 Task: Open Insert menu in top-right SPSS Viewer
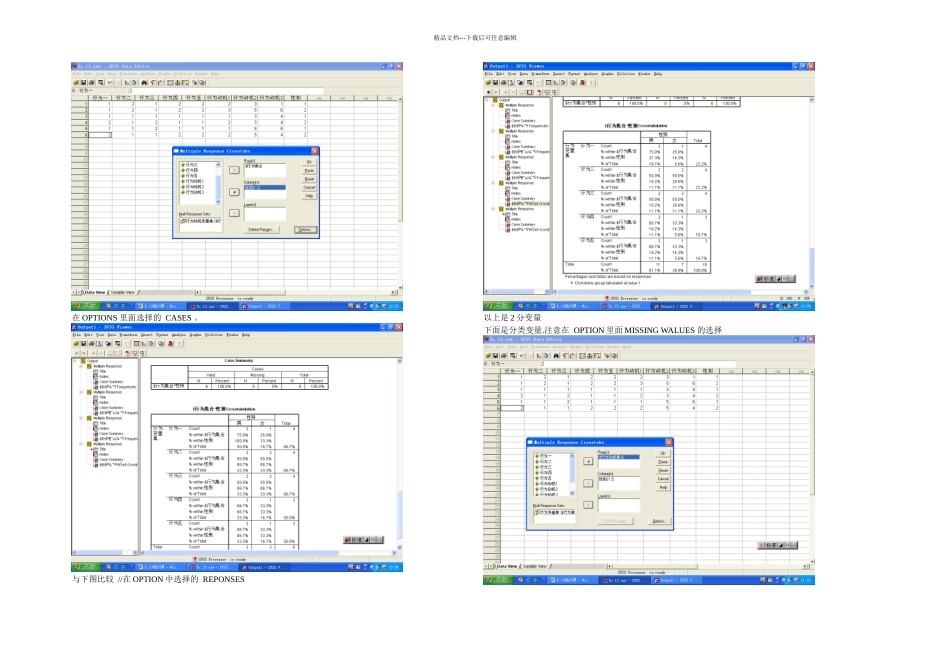tap(559, 74)
